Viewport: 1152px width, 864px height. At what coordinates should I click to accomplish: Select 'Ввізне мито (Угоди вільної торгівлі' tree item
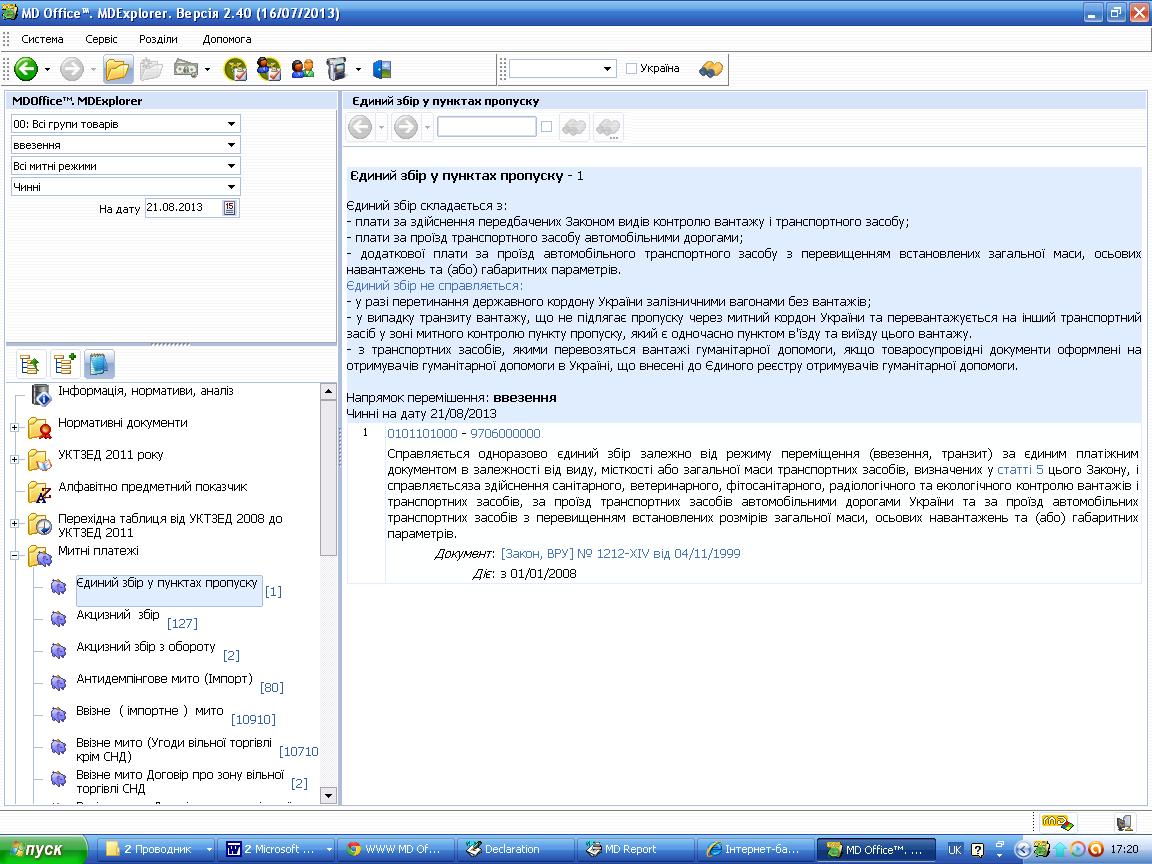174,749
